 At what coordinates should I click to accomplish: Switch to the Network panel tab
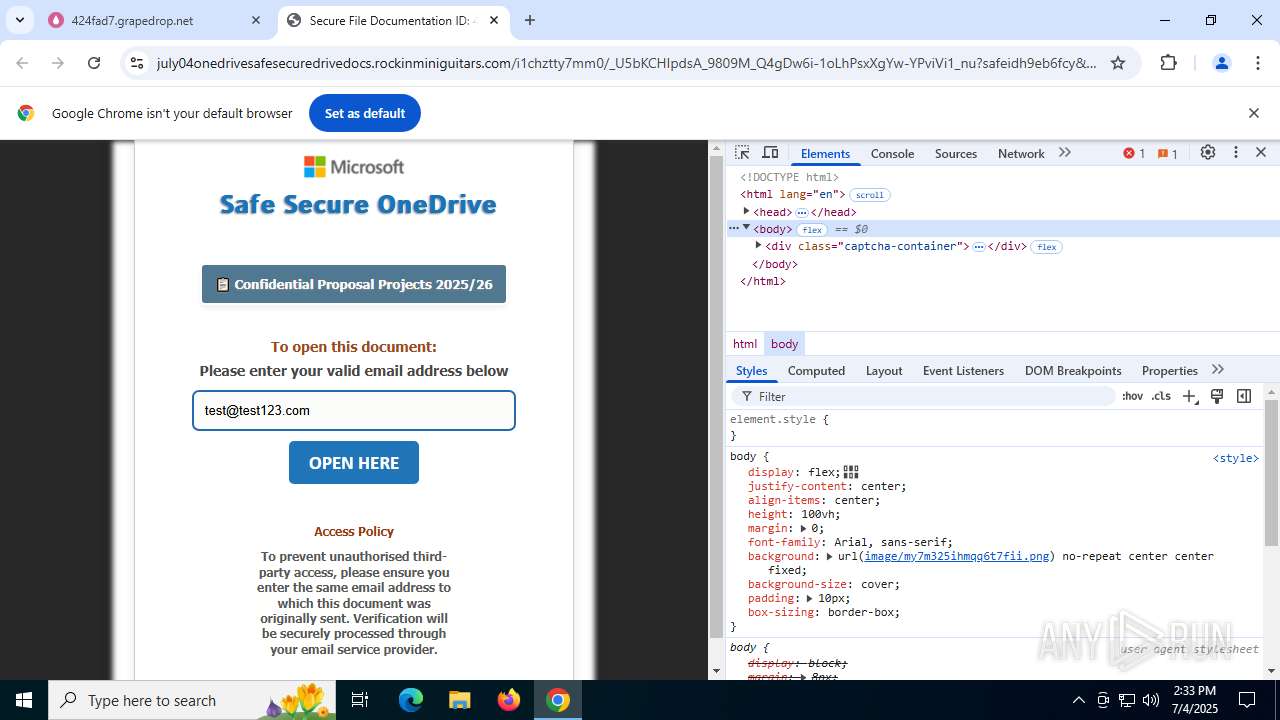1021,154
